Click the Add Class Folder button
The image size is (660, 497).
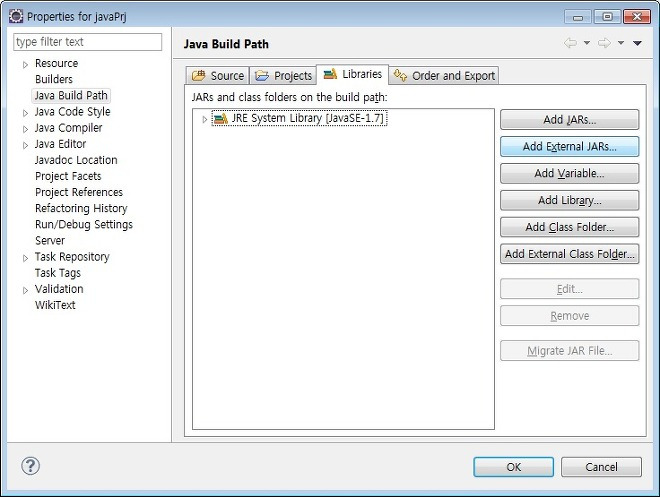click(x=570, y=227)
